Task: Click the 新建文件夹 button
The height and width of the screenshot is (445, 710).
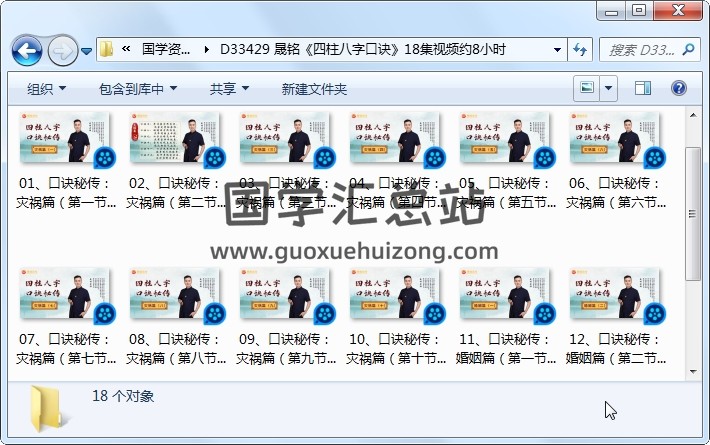Action: point(314,89)
